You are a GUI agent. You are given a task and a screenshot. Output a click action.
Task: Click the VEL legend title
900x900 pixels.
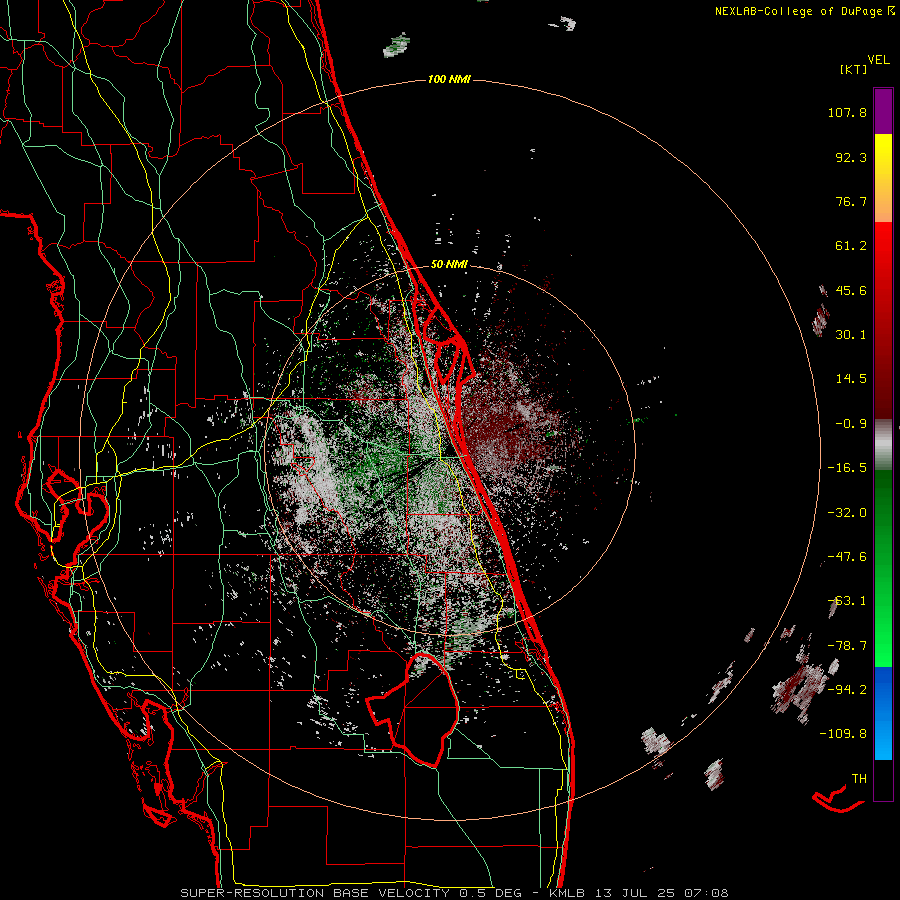click(878, 60)
